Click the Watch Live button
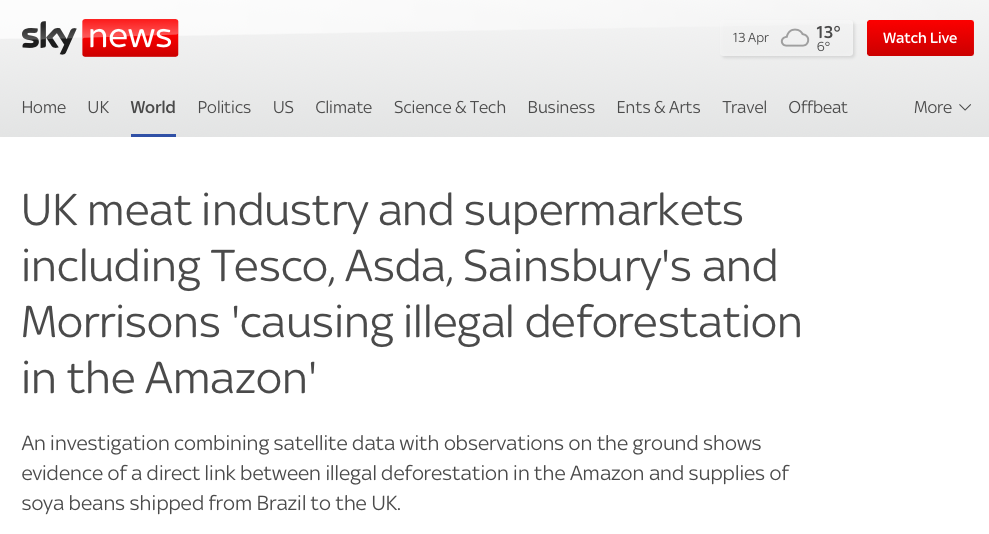The height and width of the screenshot is (534, 989). (920, 38)
